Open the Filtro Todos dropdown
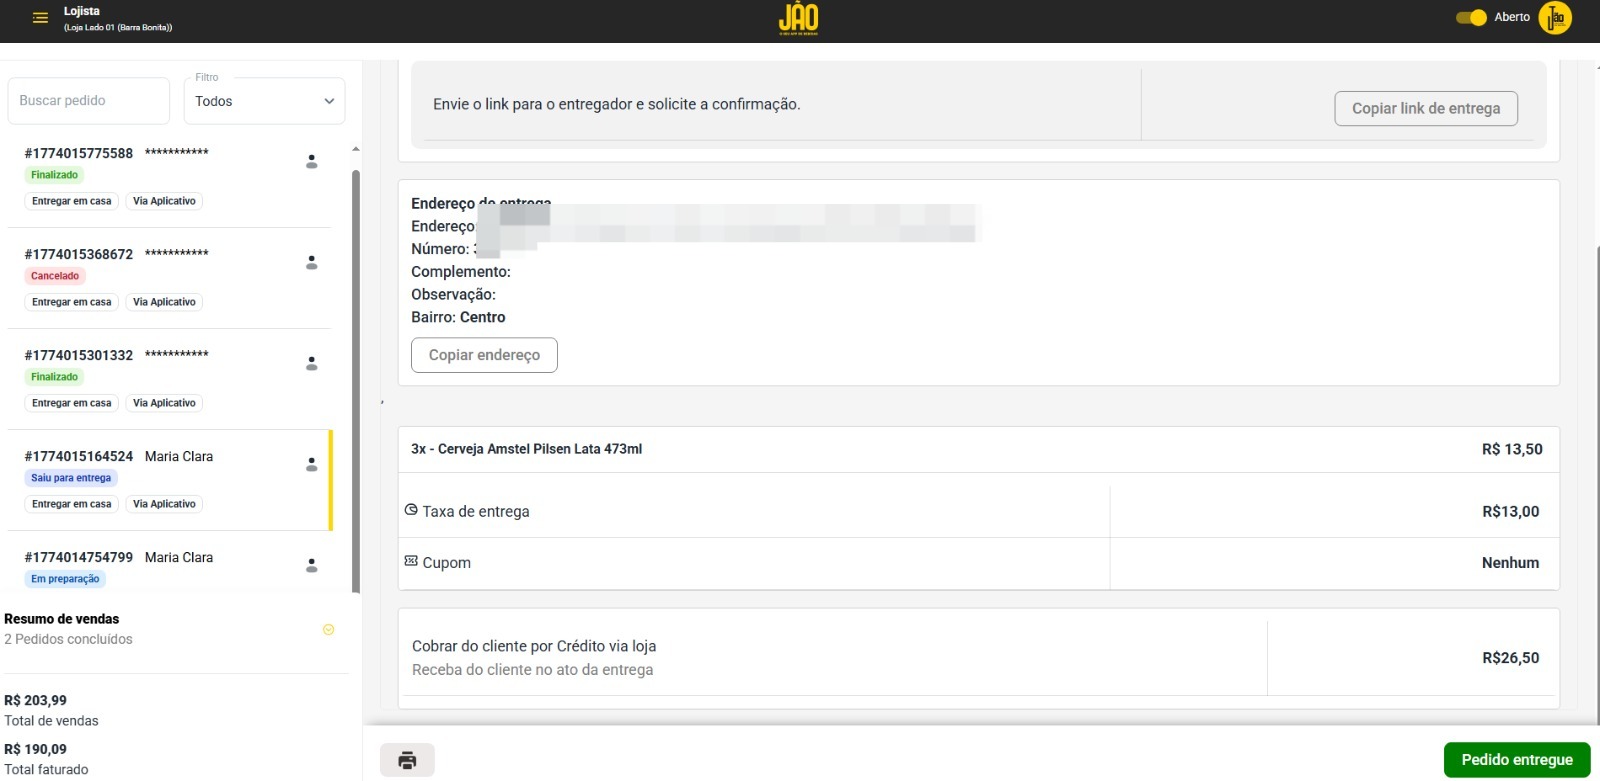This screenshot has height=781, width=1600. click(x=264, y=101)
